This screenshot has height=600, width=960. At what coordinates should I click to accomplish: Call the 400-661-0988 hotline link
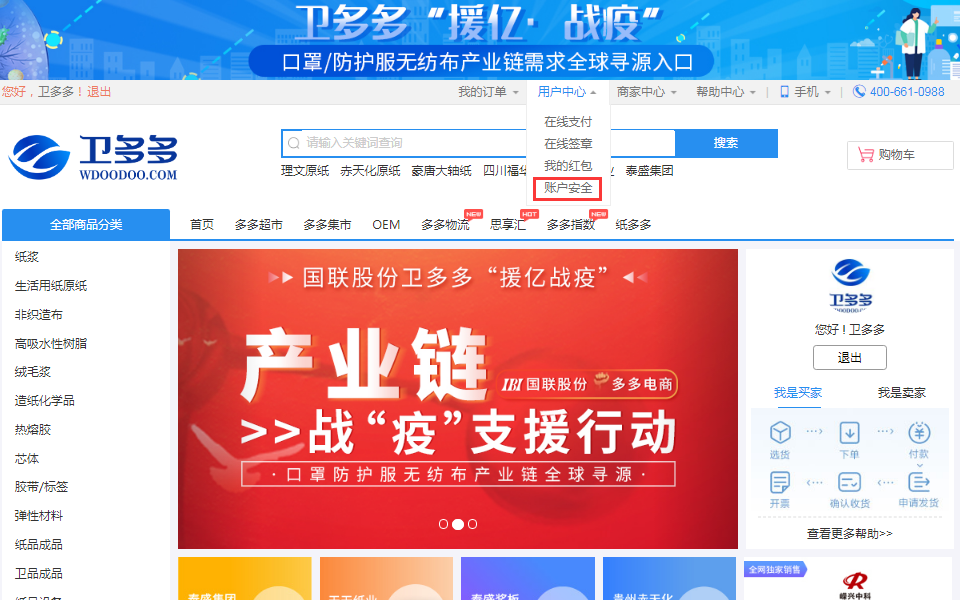click(x=907, y=92)
